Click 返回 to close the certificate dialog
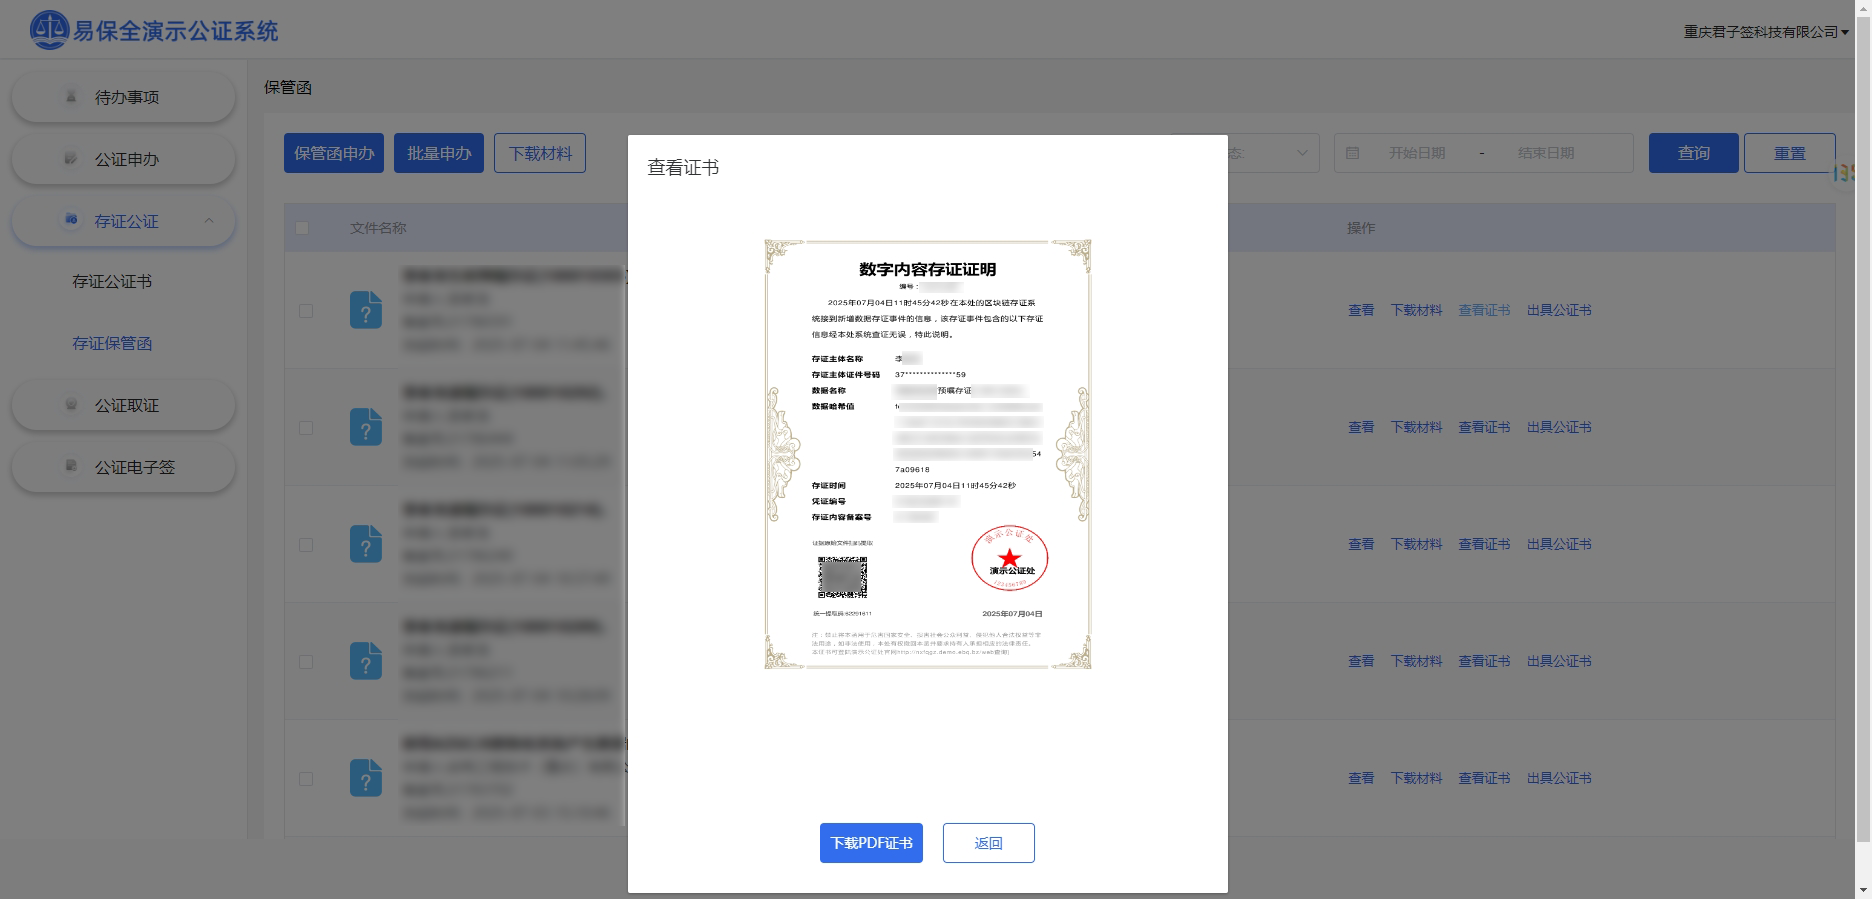 point(988,843)
